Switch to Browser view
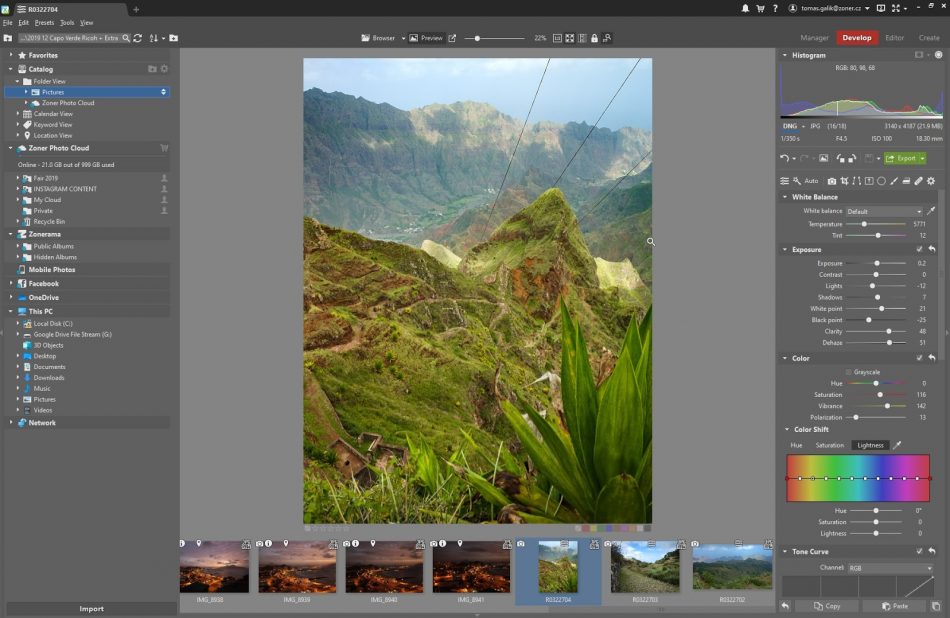 point(378,38)
